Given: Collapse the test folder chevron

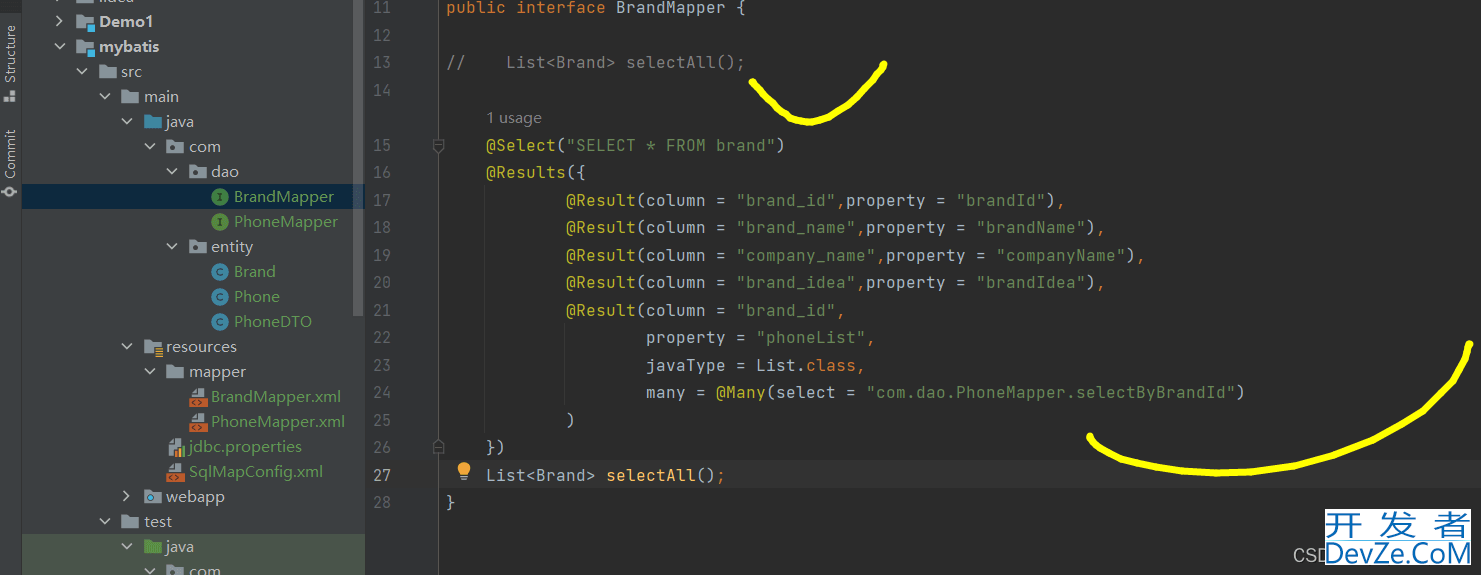Looking at the screenshot, I should click(104, 522).
